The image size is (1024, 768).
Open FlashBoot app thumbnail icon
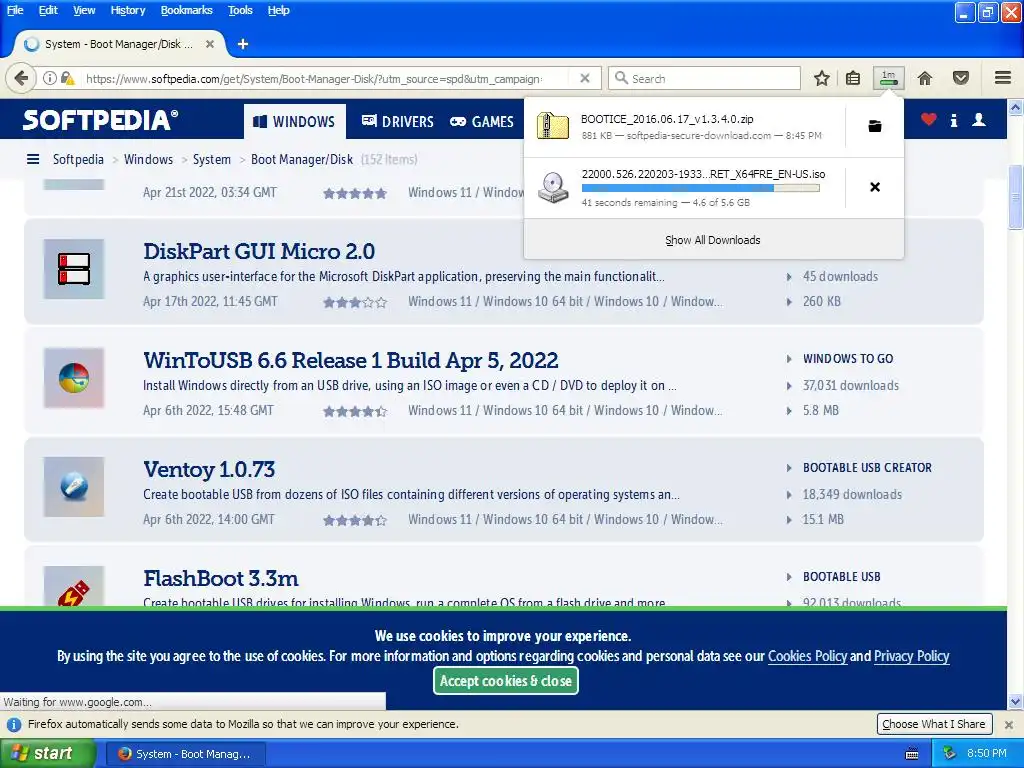point(74,586)
